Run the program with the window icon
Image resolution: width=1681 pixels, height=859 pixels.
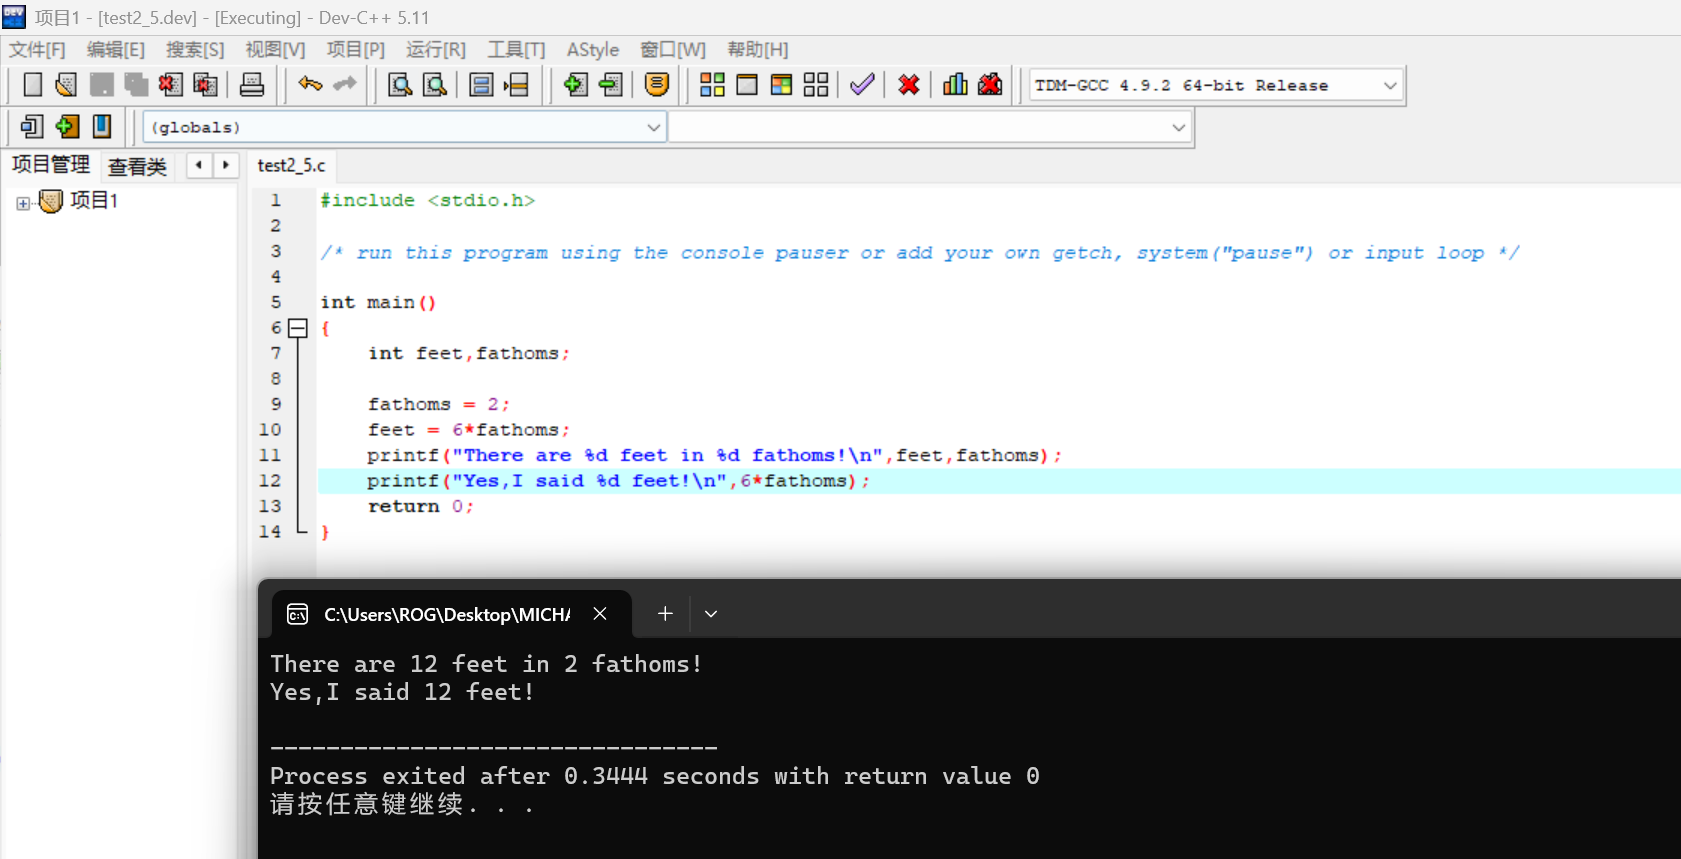coord(747,85)
